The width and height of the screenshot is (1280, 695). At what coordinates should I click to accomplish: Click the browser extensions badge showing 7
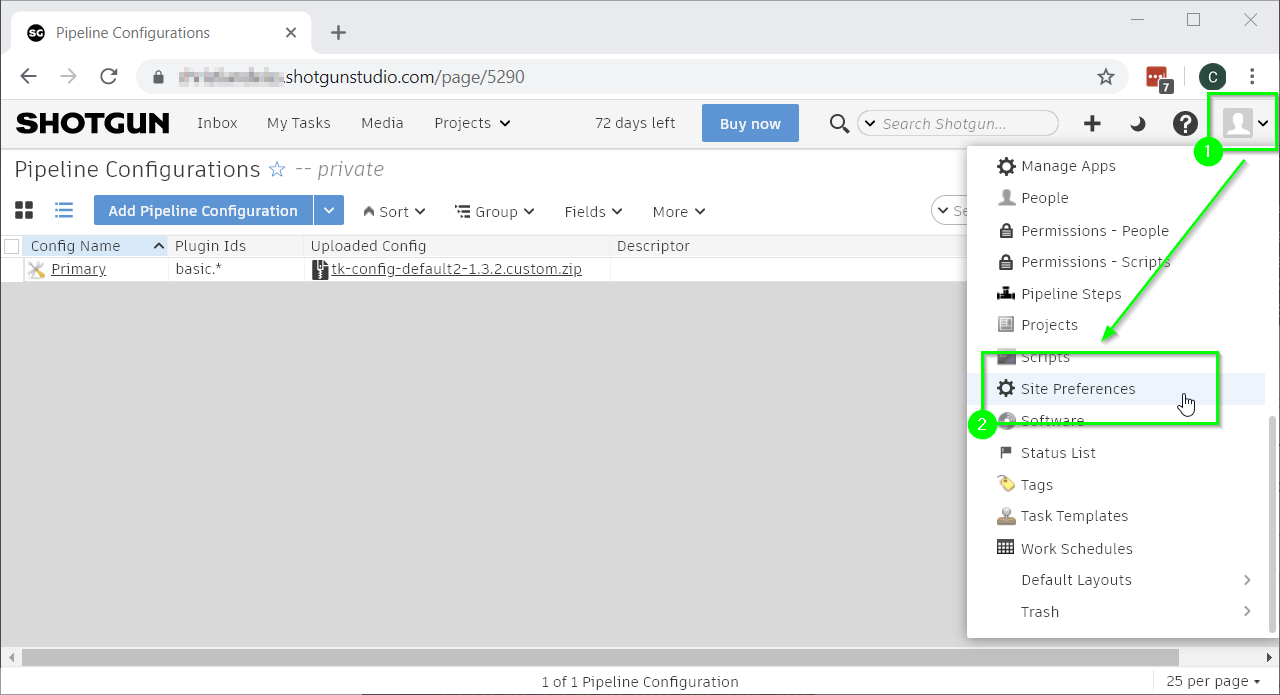(1156, 77)
